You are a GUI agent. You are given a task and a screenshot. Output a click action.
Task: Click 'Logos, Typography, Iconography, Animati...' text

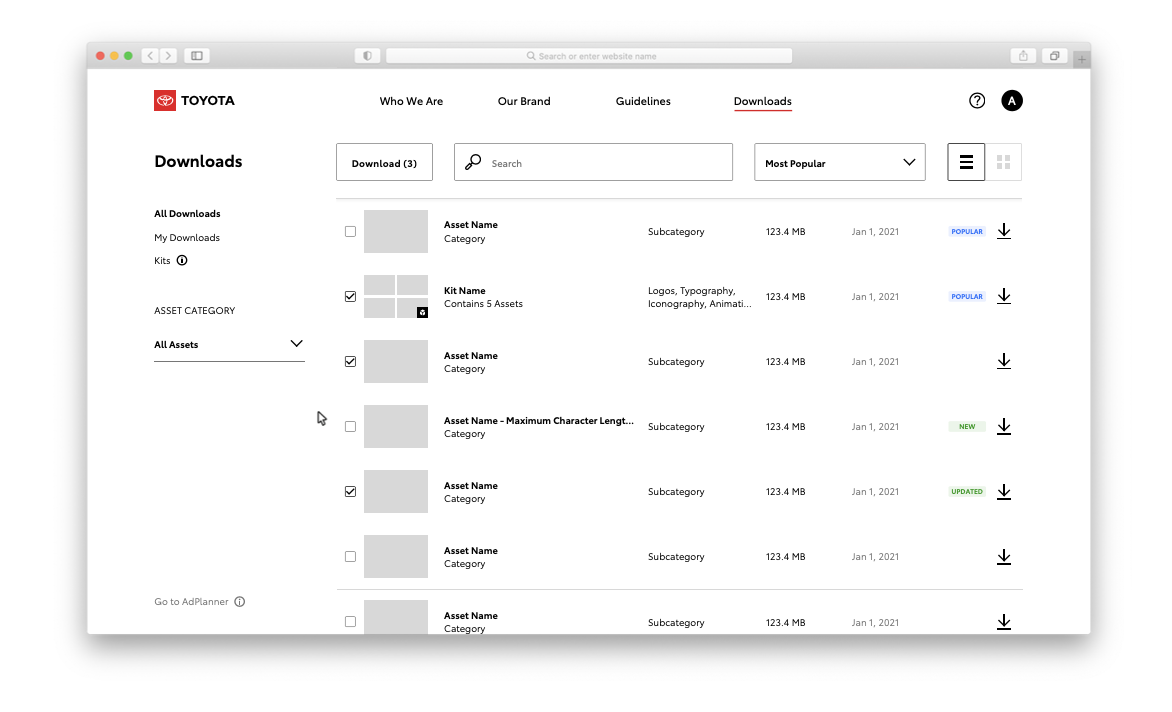click(700, 297)
